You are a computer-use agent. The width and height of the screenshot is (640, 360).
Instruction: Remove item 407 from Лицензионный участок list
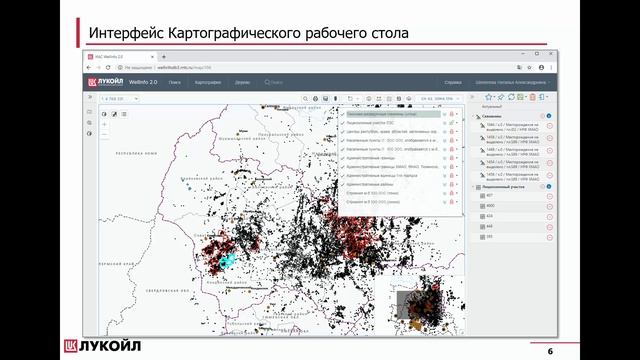tap(550, 196)
